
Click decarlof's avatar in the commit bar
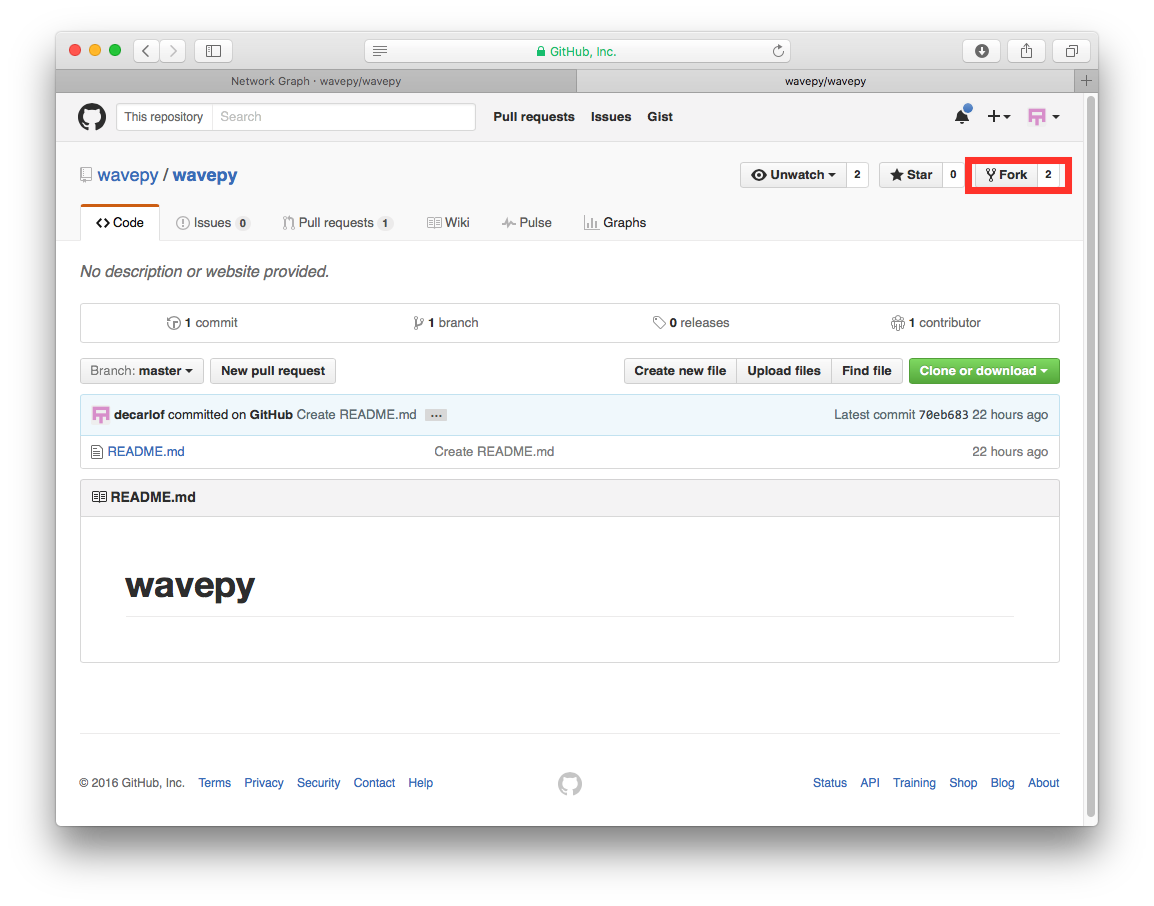tap(101, 414)
